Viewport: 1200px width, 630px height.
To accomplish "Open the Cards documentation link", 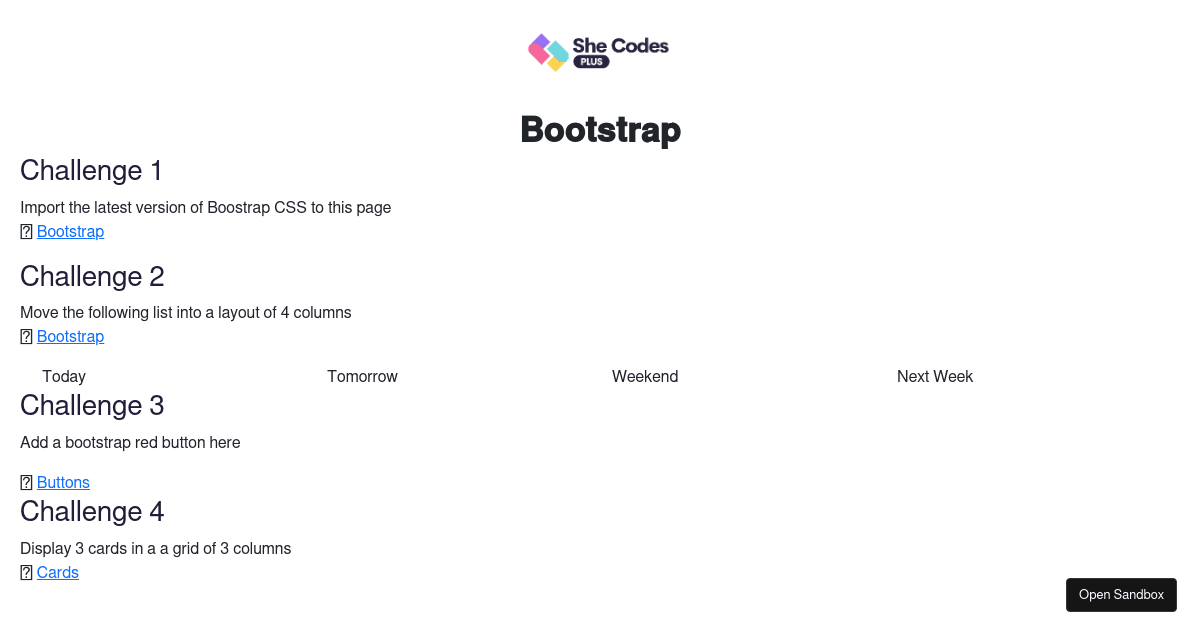I will coord(57,572).
